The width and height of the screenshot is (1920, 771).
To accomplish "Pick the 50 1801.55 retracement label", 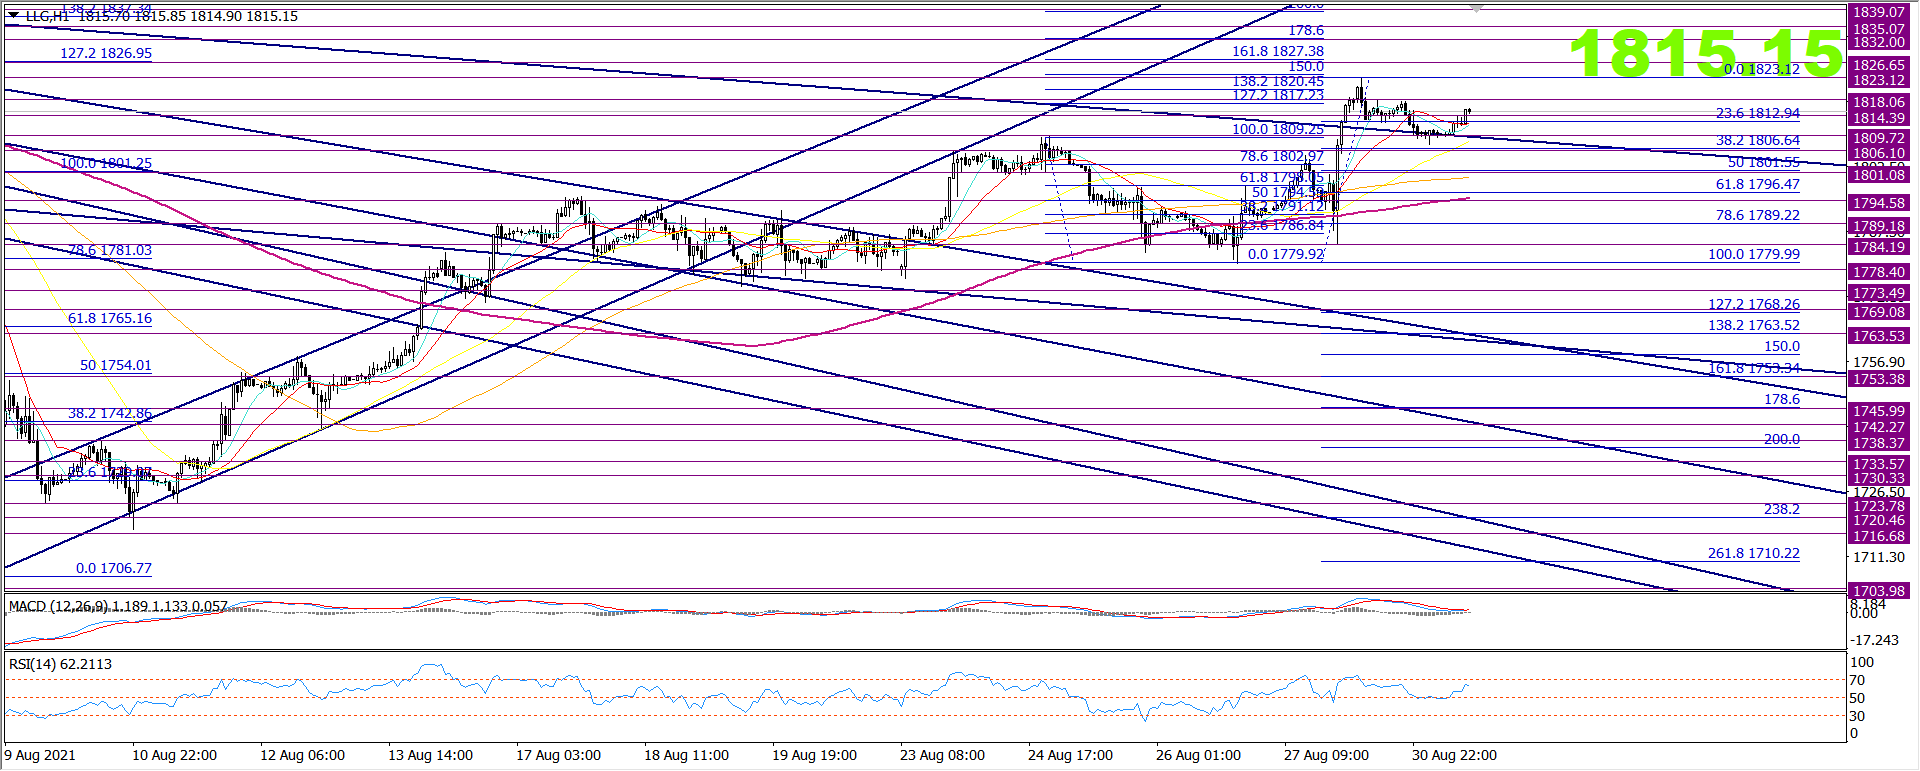I will pos(1764,162).
